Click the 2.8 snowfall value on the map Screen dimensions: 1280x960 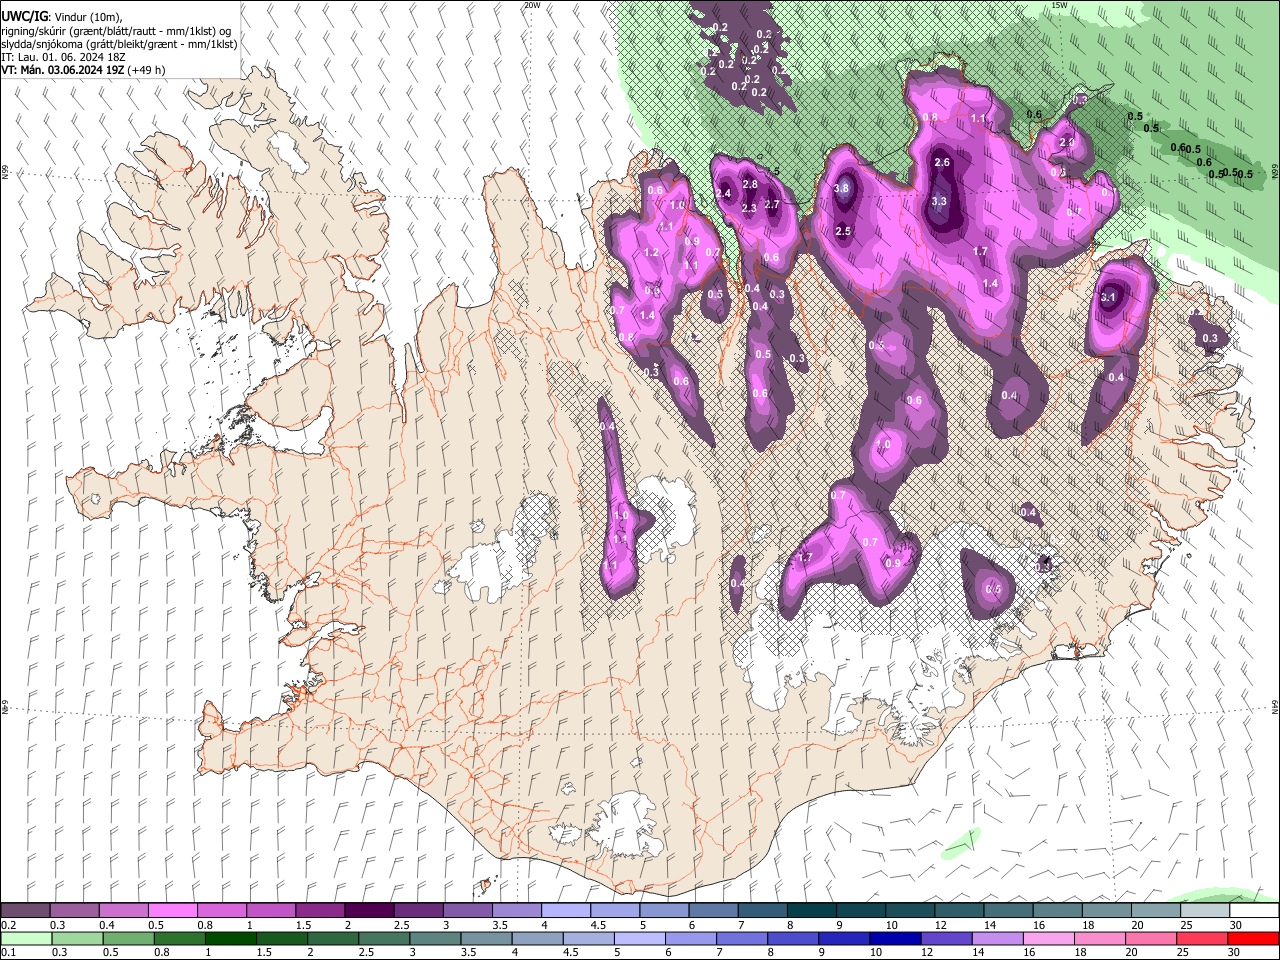coord(750,184)
